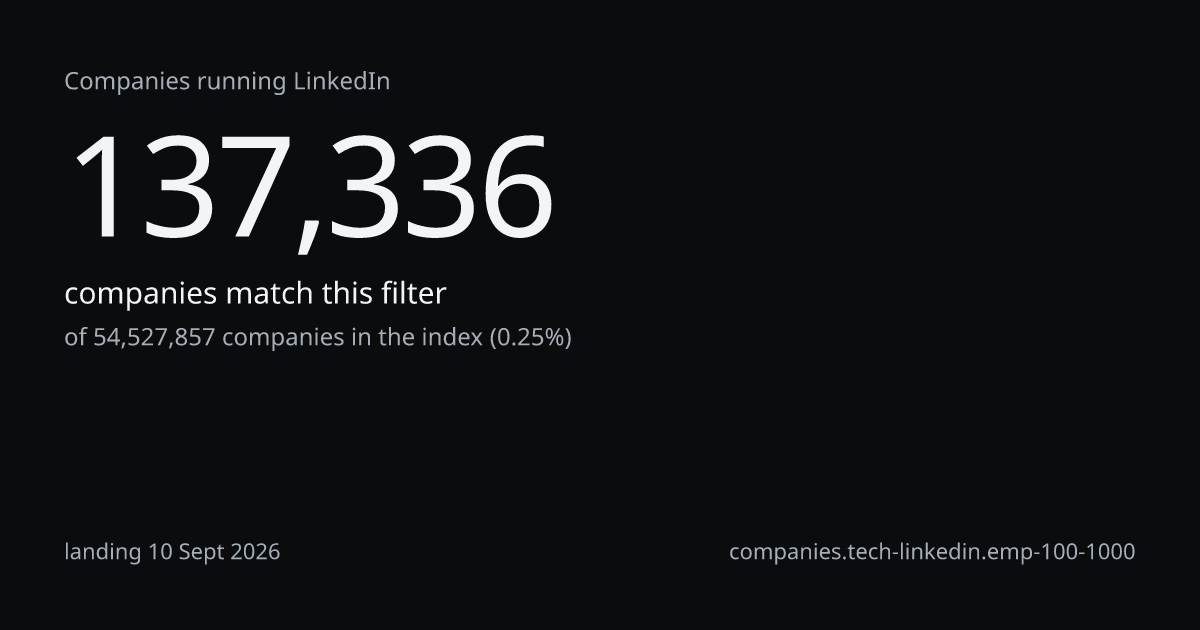Click the 'companies match this filter' text
The width and height of the screenshot is (1200, 630).
coord(255,294)
